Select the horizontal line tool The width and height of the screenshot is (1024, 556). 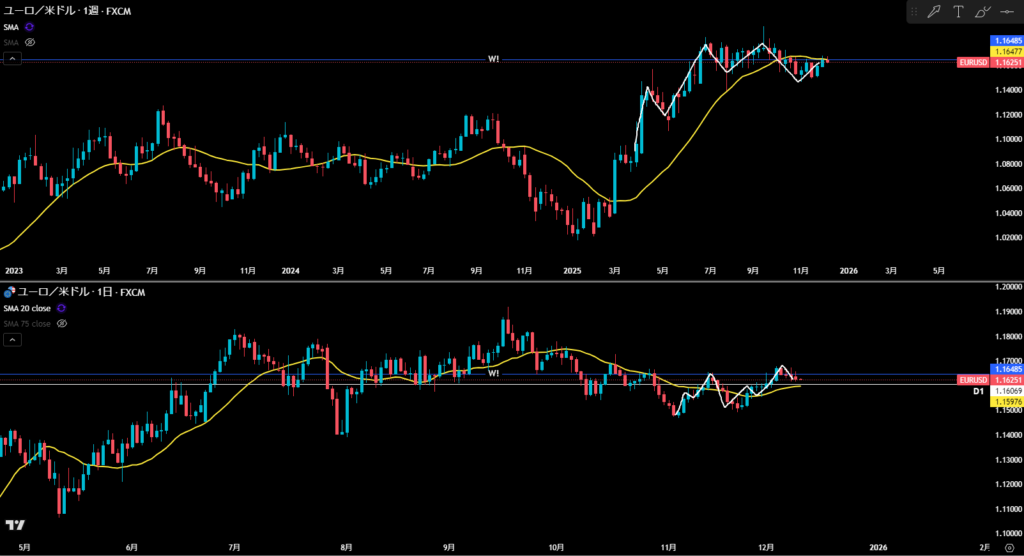click(1006, 12)
